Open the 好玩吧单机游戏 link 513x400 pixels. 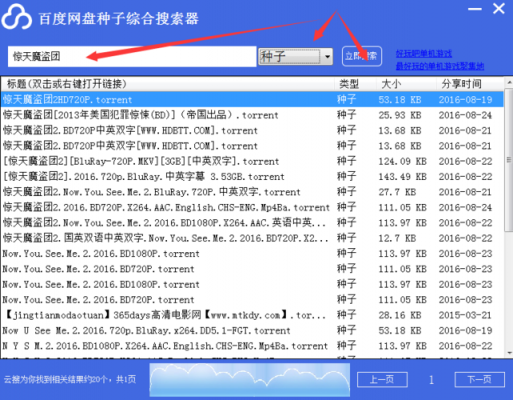pos(424,53)
